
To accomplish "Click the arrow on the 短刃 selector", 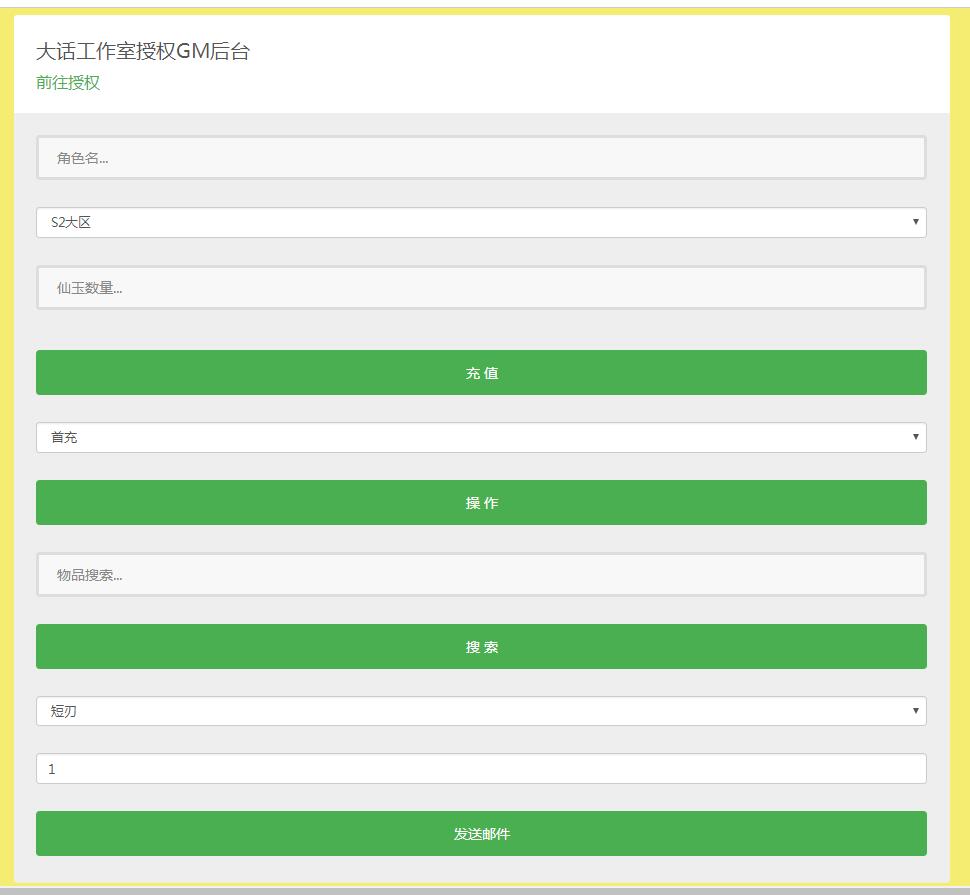I will (x=915, y=711).
